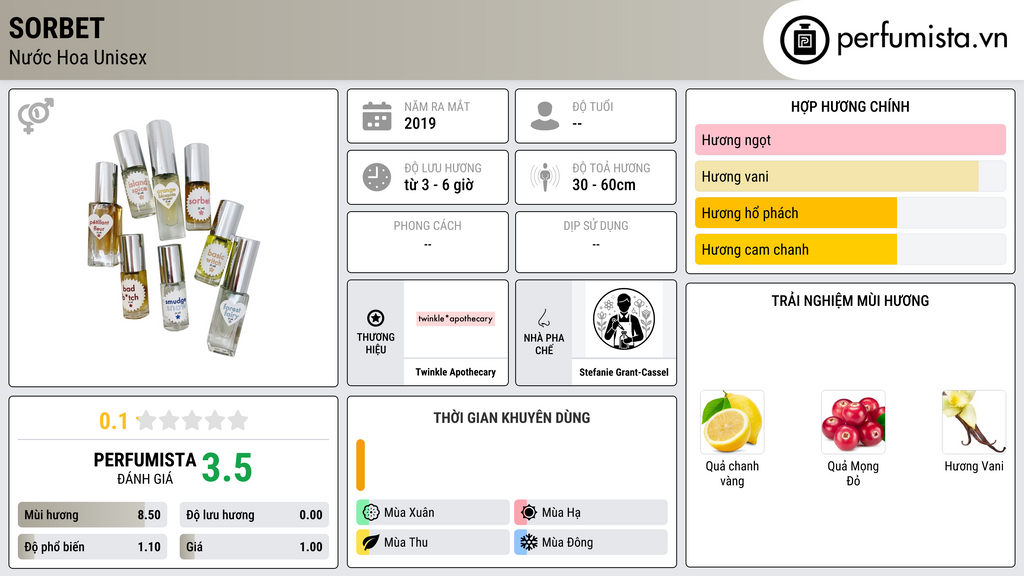
Task: Click the Mùi hương 8.50 score bar
Action: point(92,515)
